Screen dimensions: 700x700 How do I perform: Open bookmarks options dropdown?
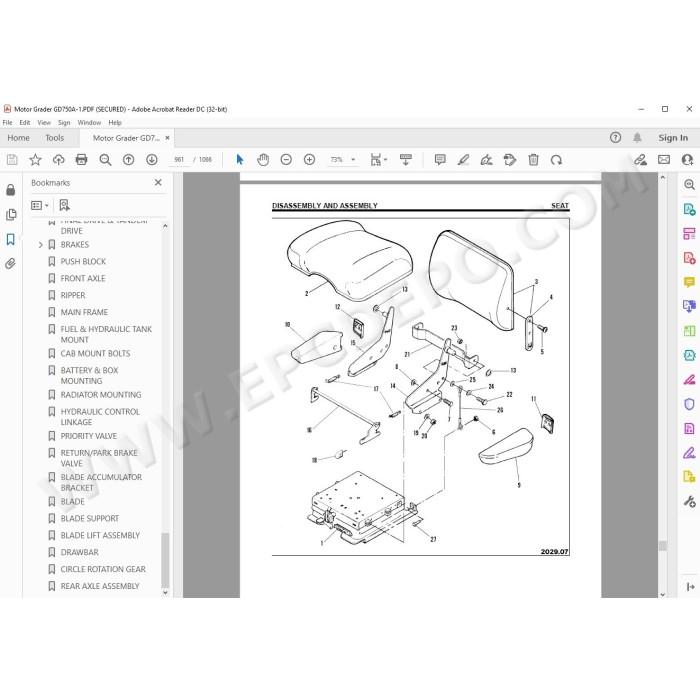40,205
